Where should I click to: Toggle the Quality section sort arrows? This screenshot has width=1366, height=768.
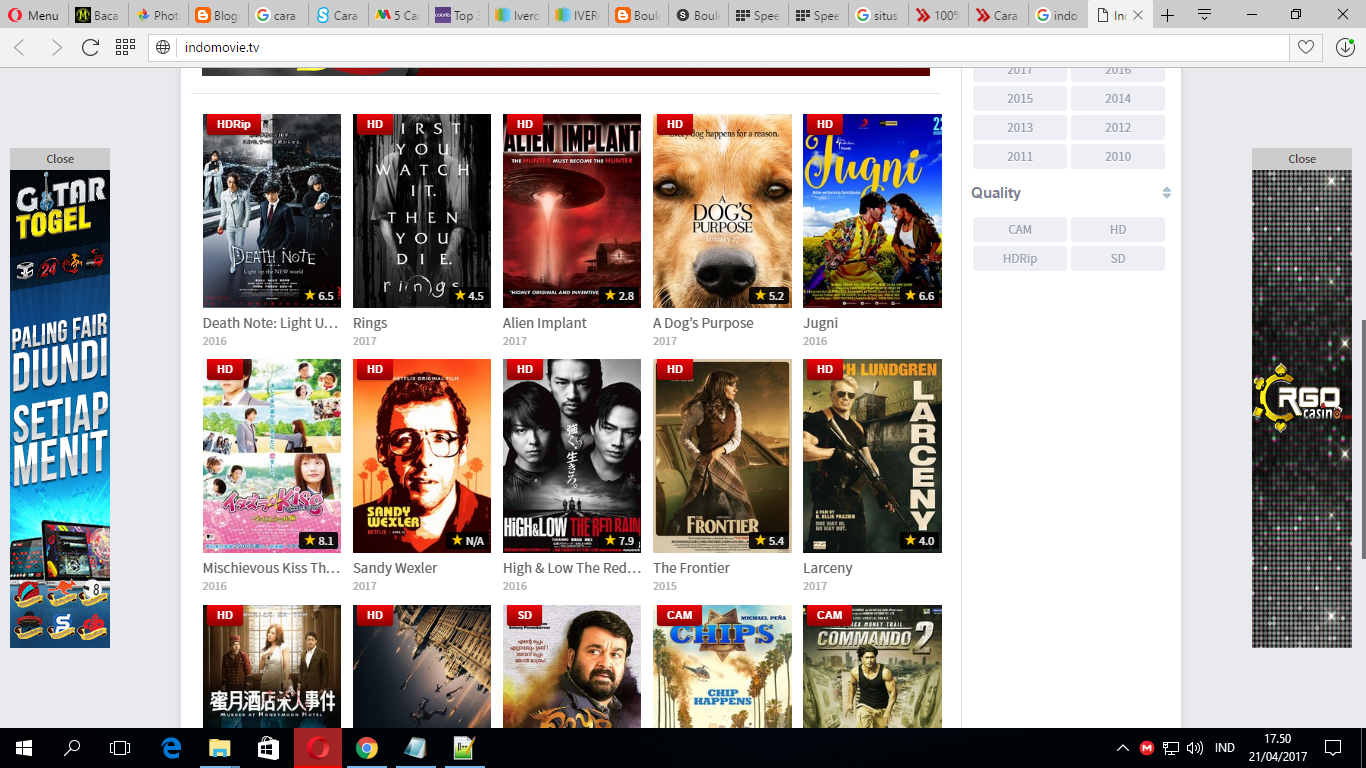tap(1166, 193)
